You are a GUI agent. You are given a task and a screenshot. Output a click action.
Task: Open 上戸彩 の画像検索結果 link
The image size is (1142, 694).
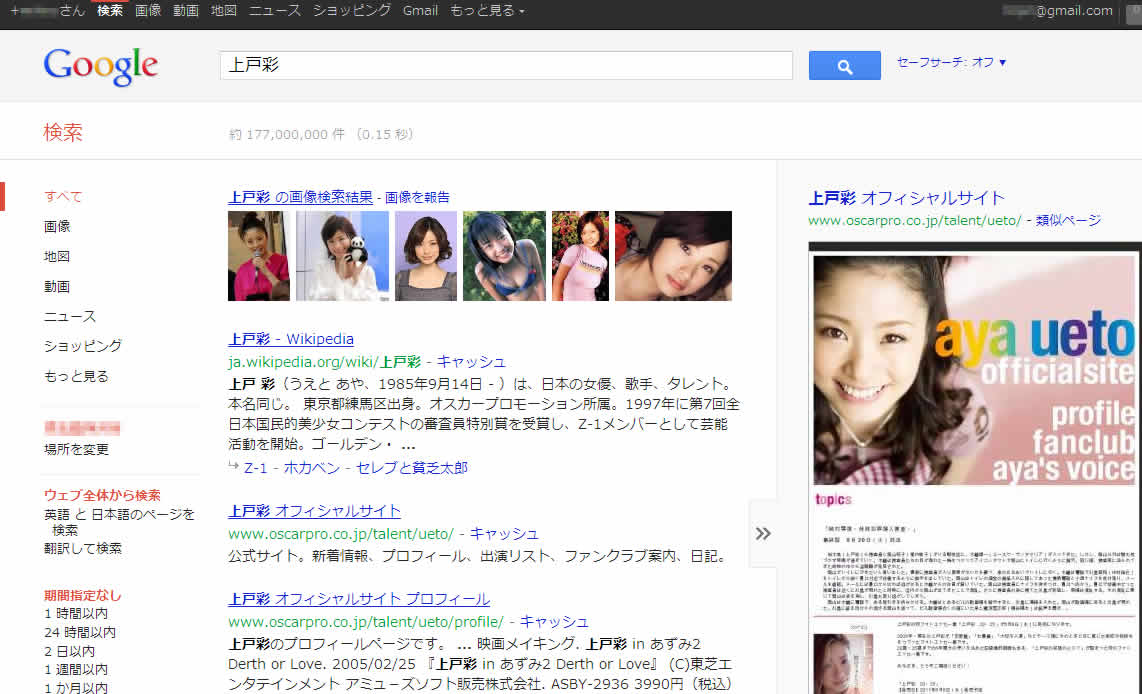[x=300, y=197]
